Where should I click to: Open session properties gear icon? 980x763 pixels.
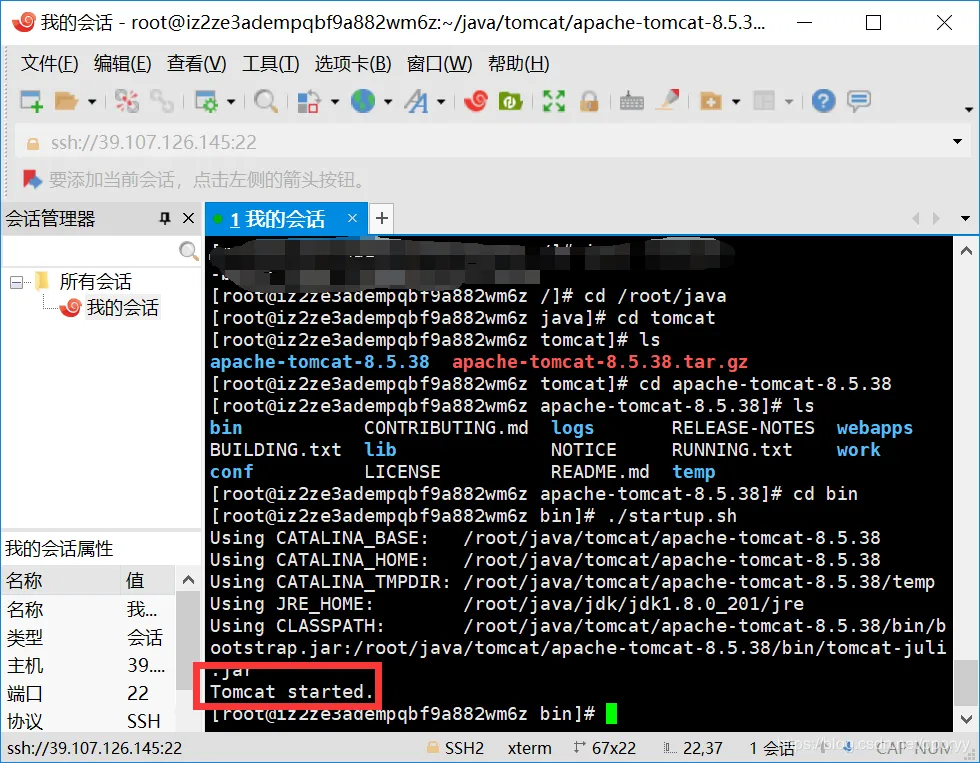click(206, 101)
